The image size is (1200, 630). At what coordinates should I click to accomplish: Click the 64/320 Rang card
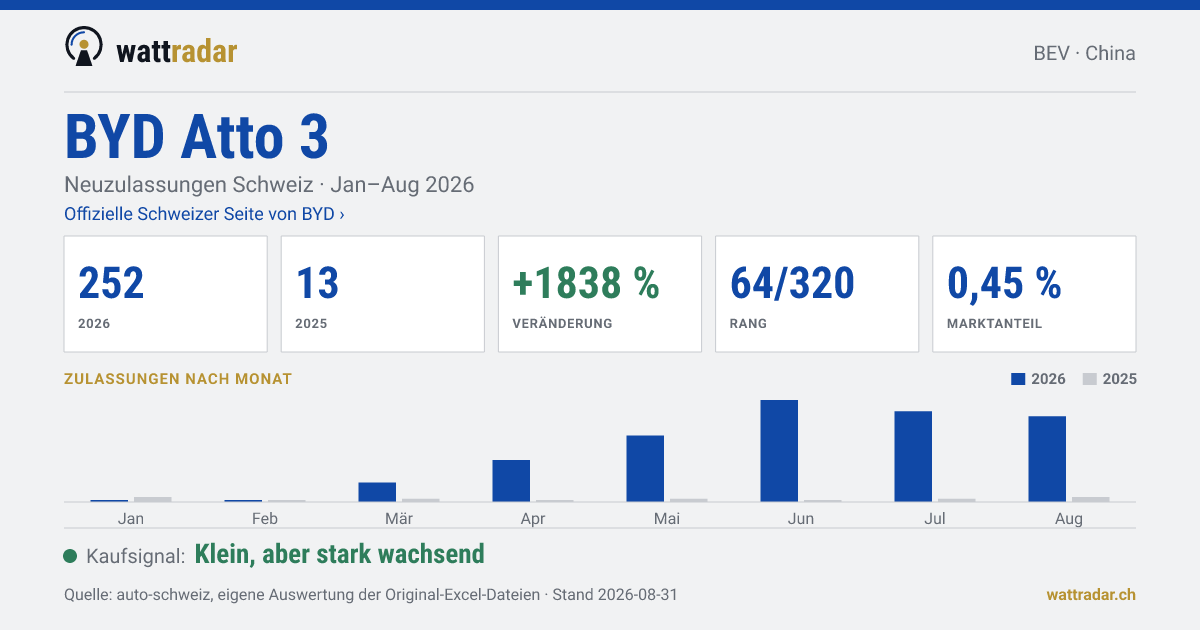tap(817, 294)
